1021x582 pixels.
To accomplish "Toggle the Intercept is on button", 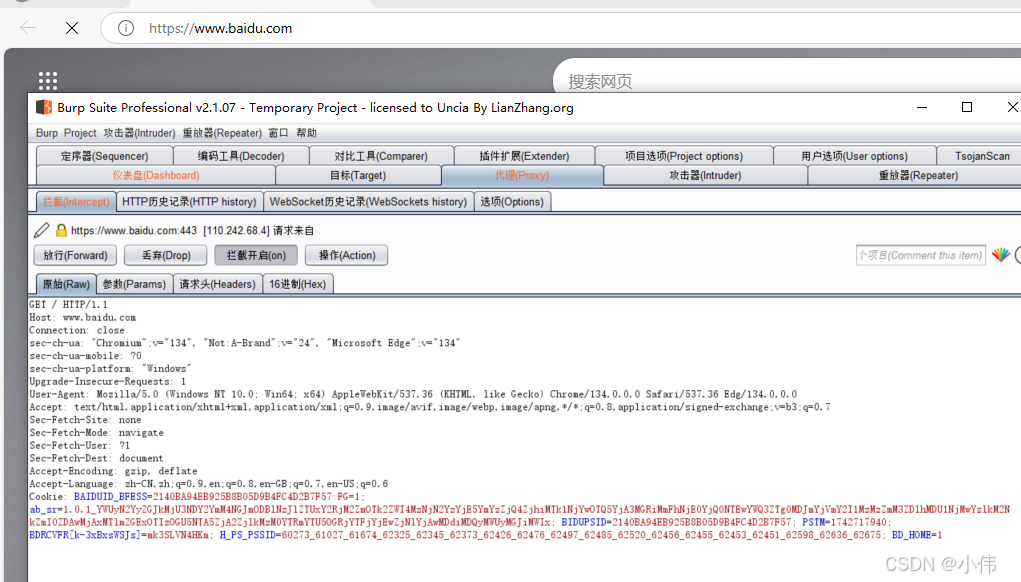I will [256, 255].
